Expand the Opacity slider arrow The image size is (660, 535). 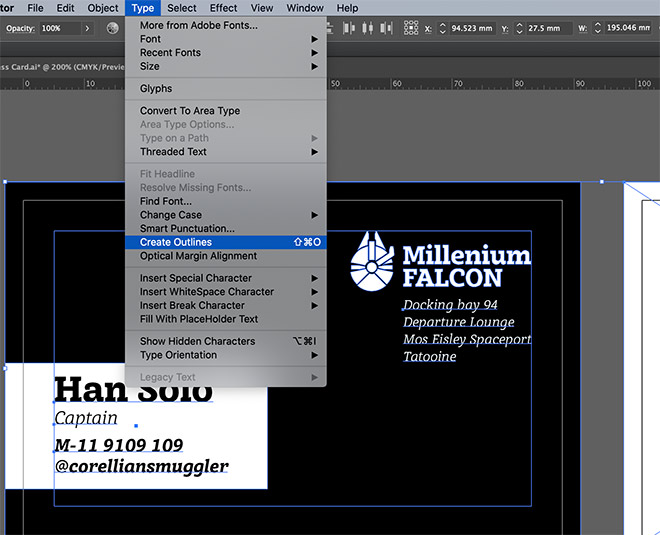87,29
